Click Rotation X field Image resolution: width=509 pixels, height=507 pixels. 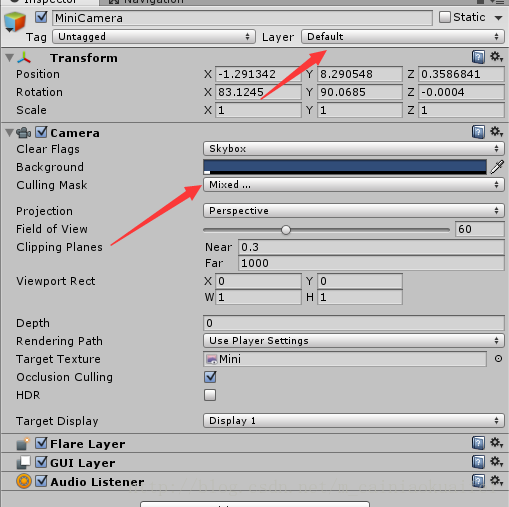click(258, 92)
